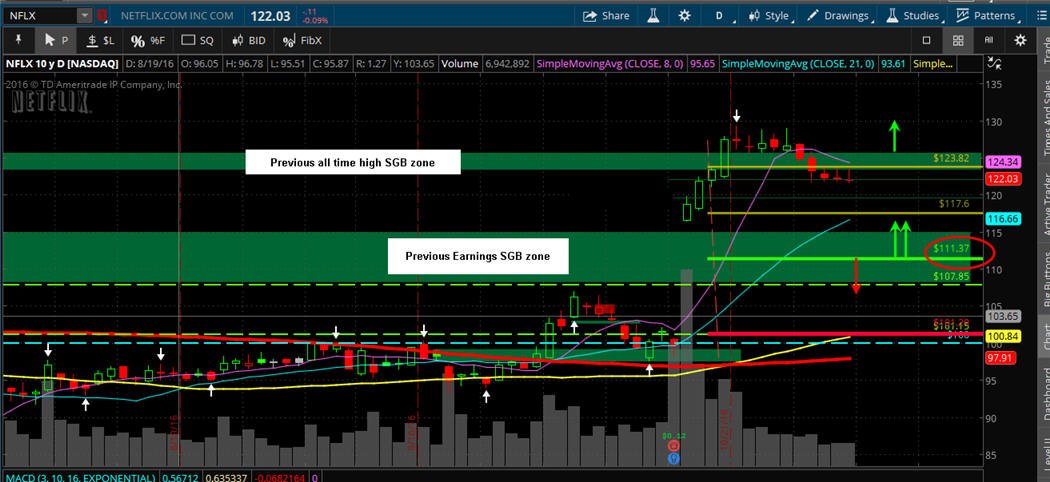Open the Patterns menu button
This screenshot has width=1050, height=482.
click(986, 15)
